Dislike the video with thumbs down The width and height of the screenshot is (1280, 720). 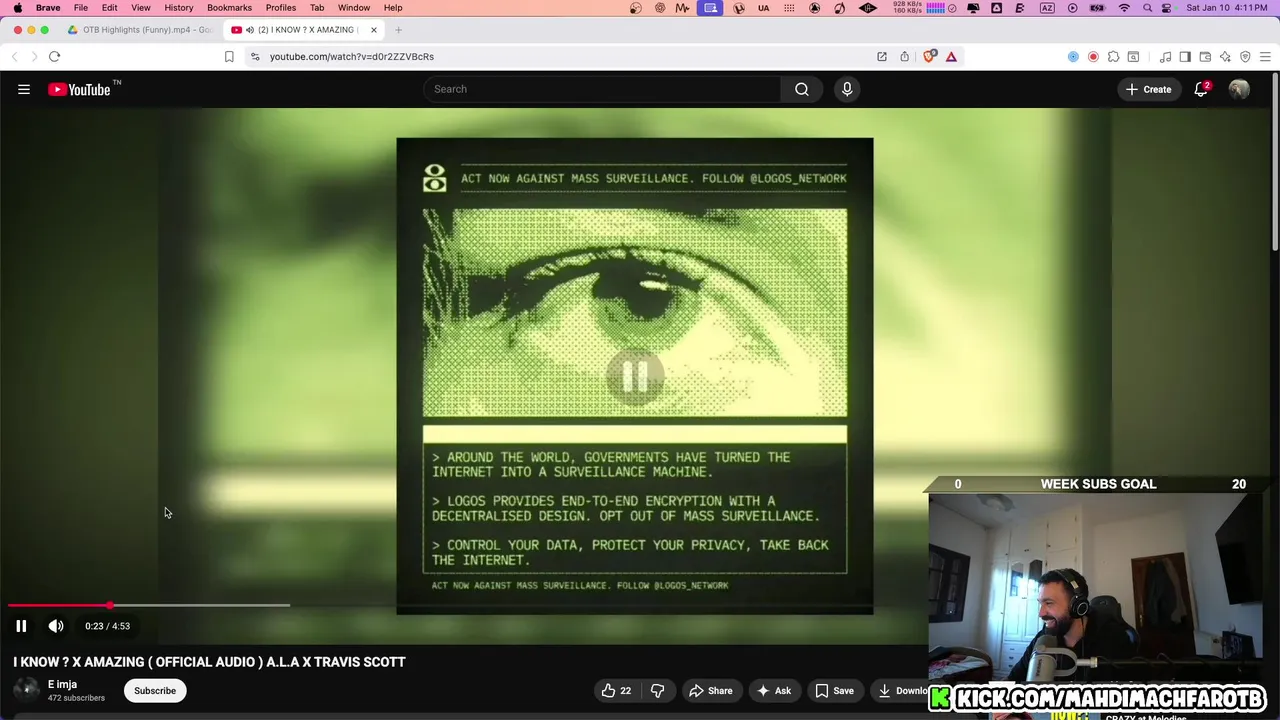point(657,691)
